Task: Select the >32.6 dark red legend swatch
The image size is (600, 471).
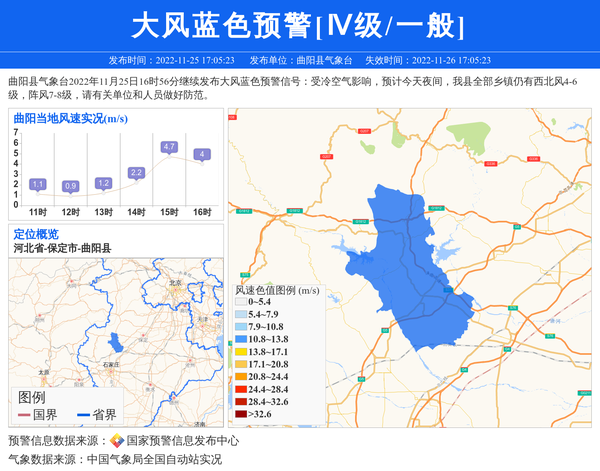Action: click(x=241, y=414)
